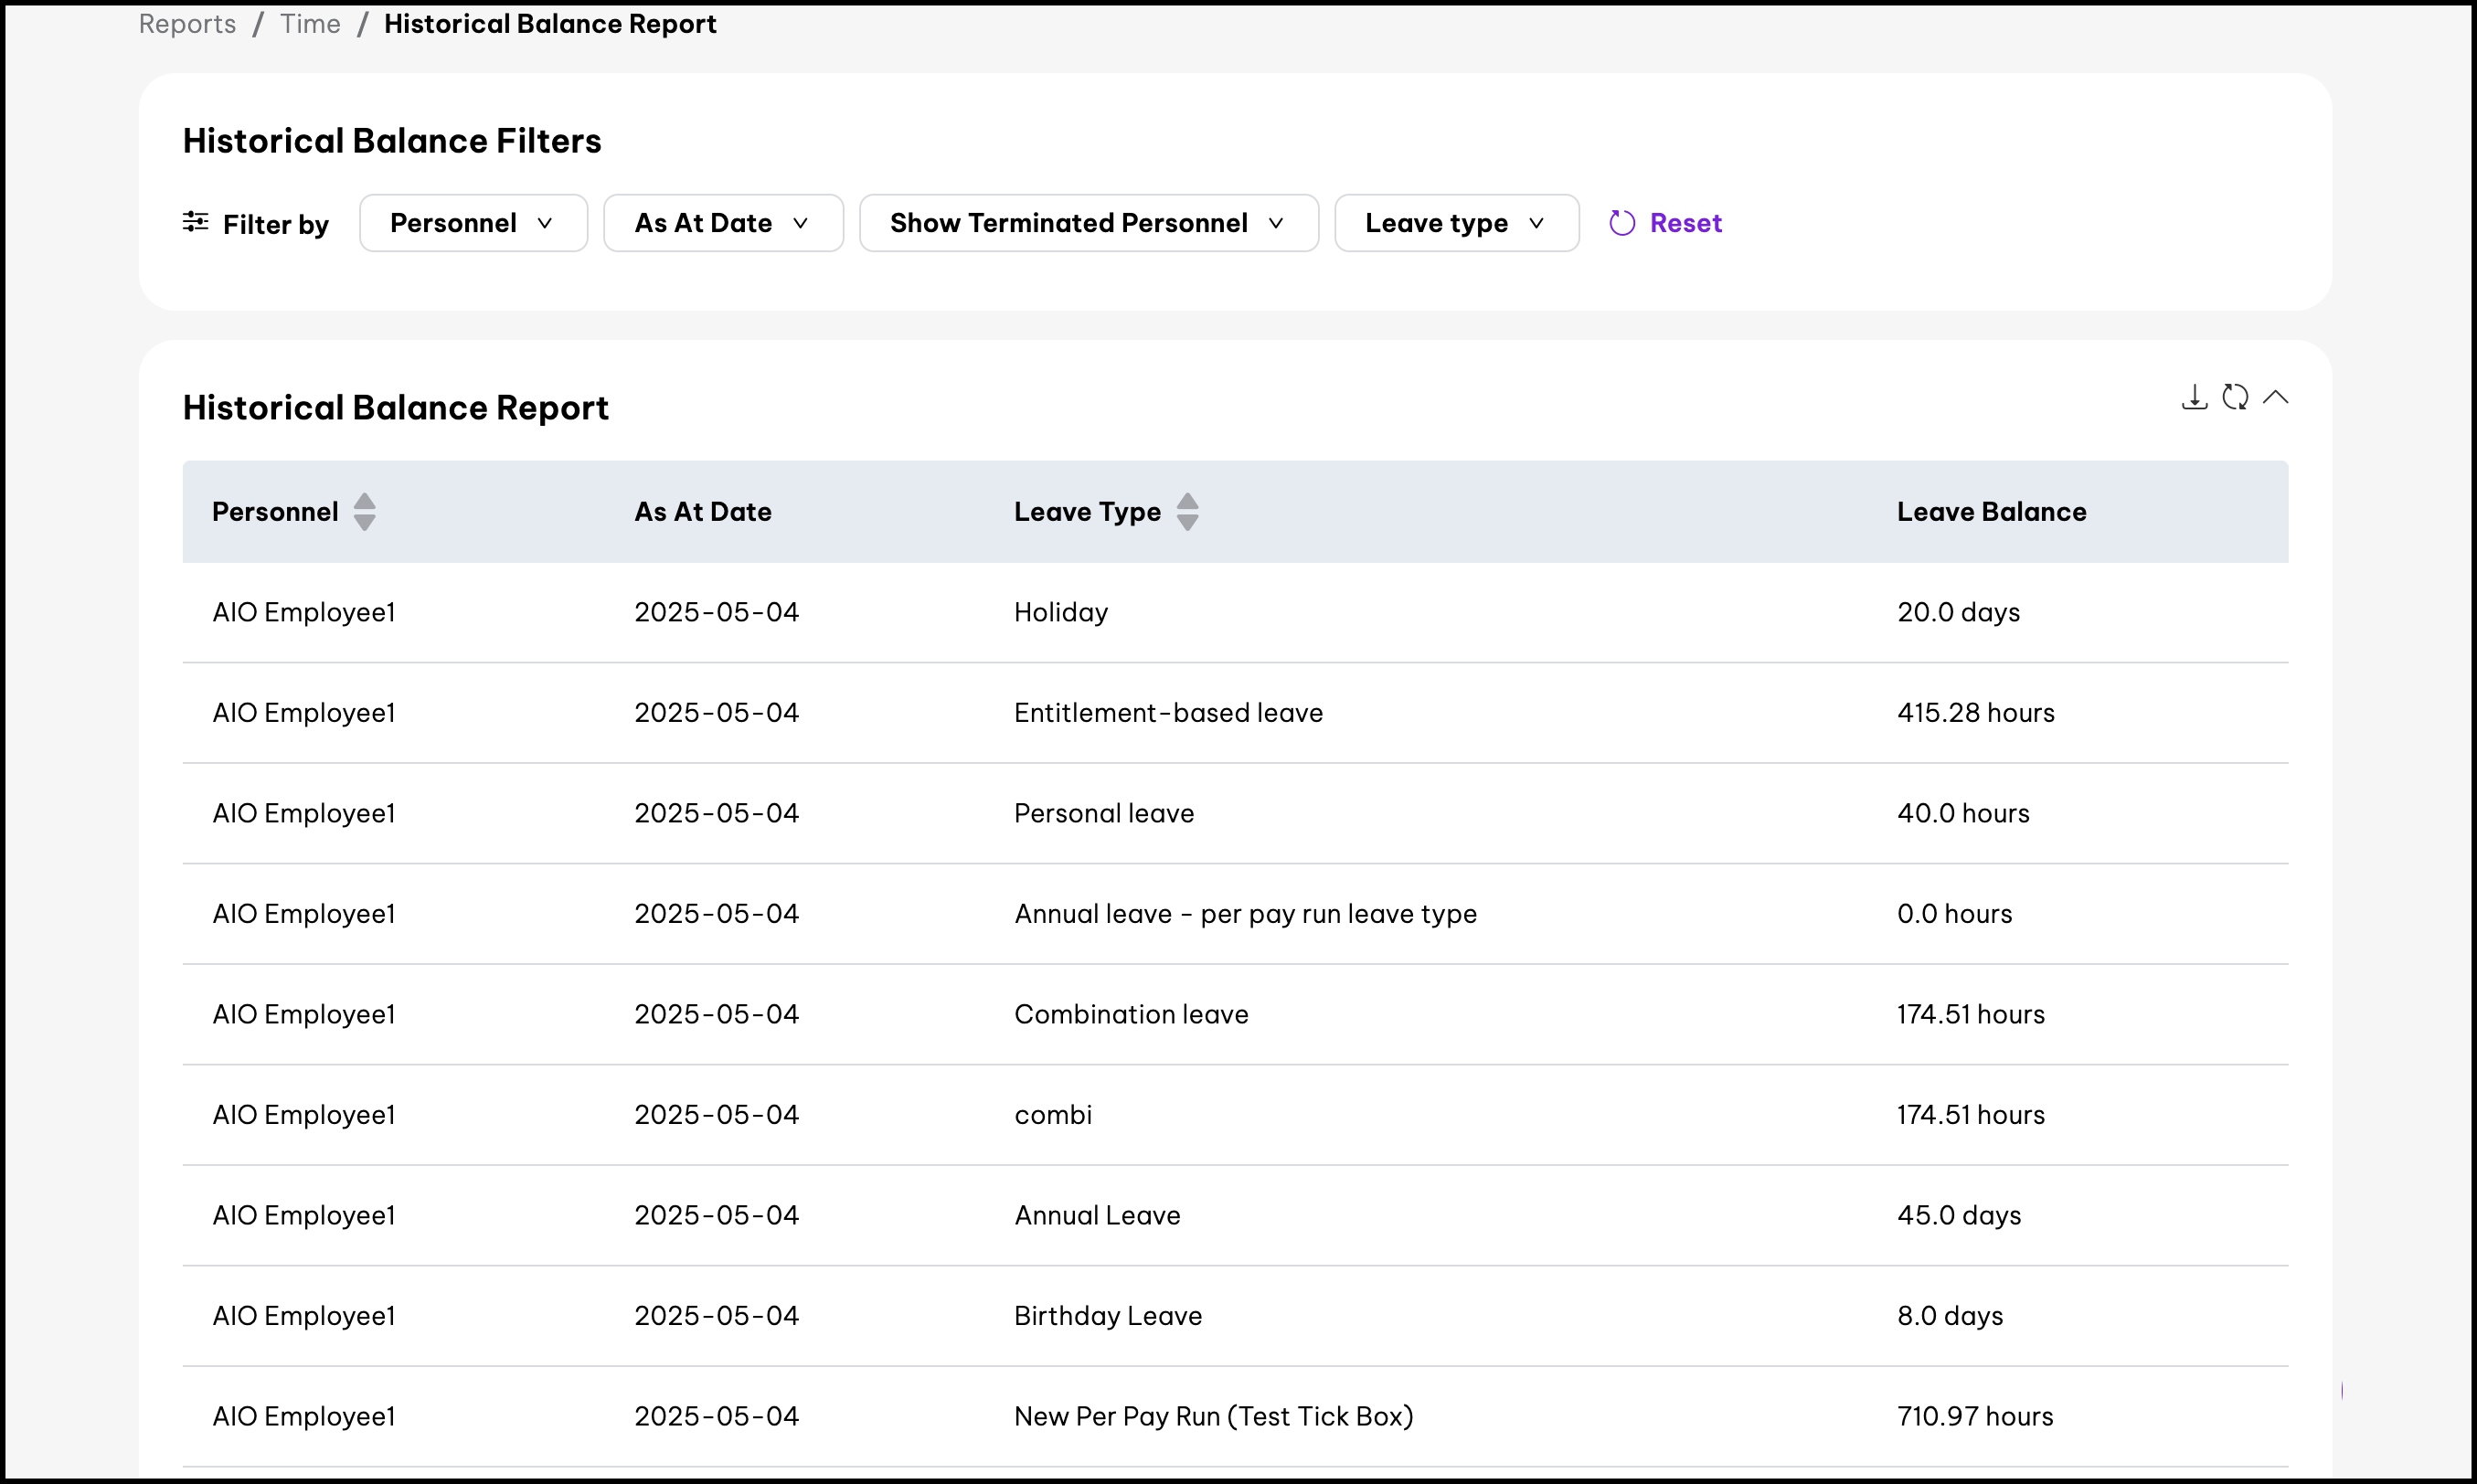Reset all filters via Reset link
2477x1484 pixels.
coord(1685,223)
